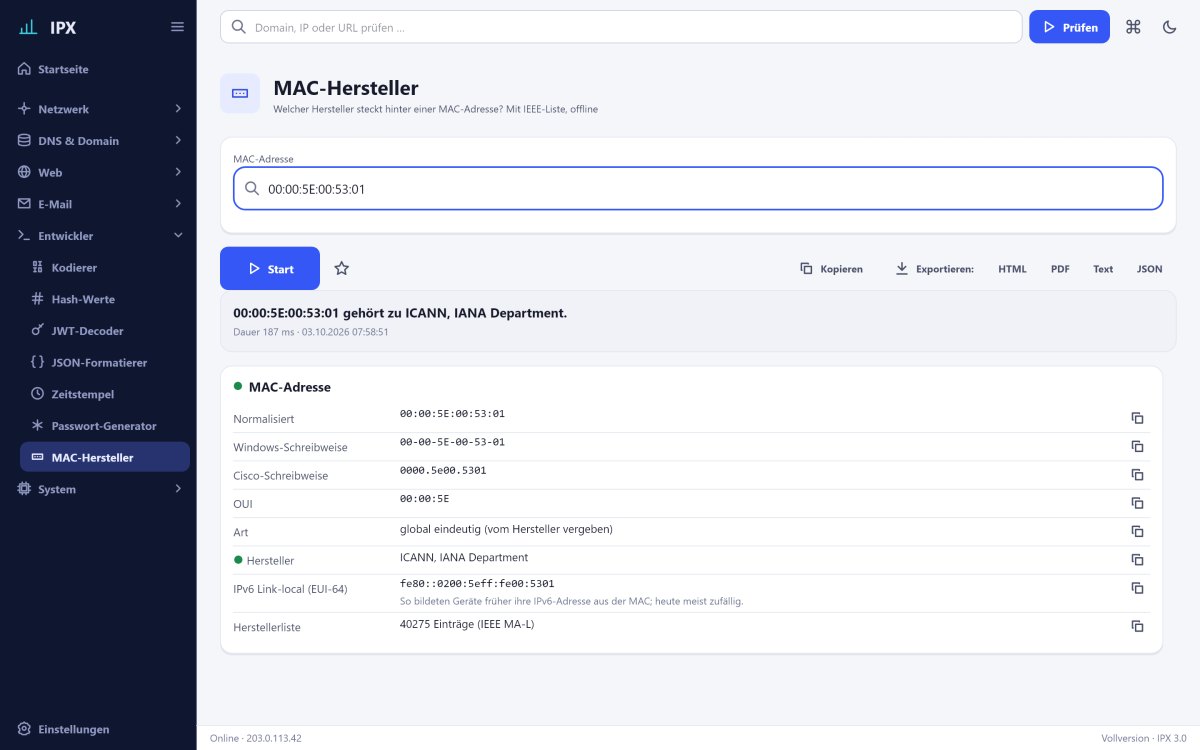1200x750 pixels.
Task: Export the result as Text
Action: (1103, 269)
